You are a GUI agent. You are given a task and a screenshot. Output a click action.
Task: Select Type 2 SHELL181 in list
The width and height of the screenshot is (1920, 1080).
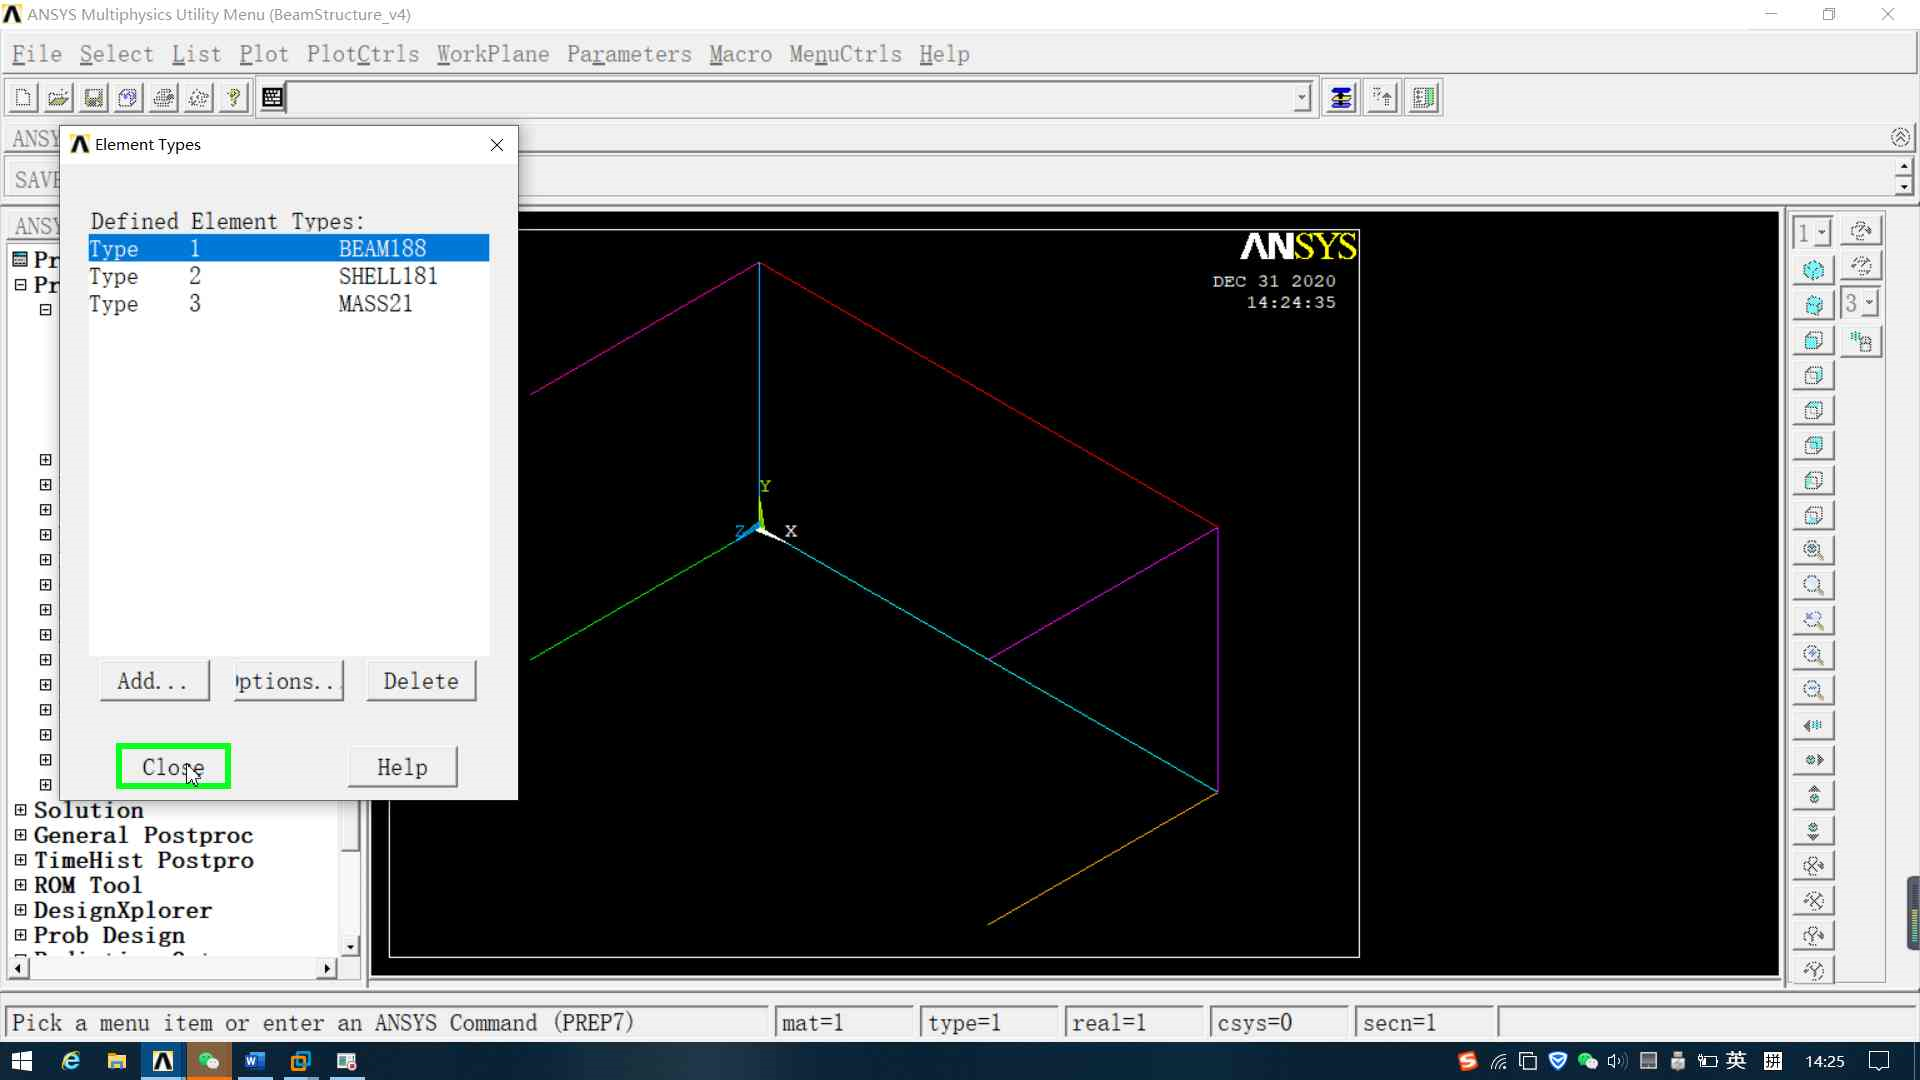(288, 276)
